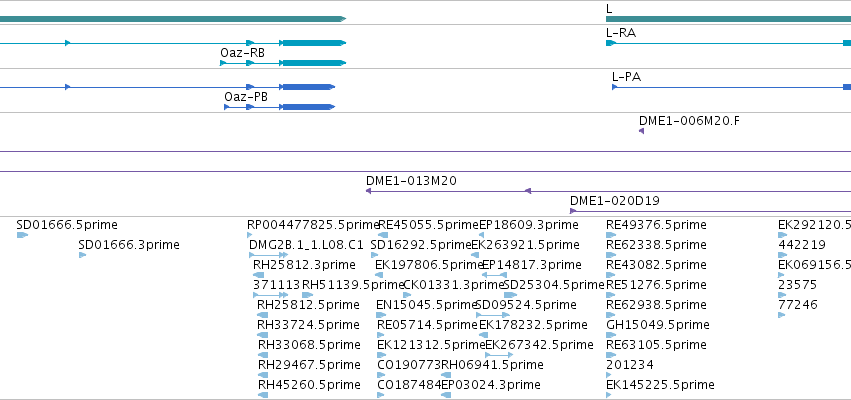Select the RE62338.5prime EST label
Screen dimensions: 851x400
click(x=656, y=245)
